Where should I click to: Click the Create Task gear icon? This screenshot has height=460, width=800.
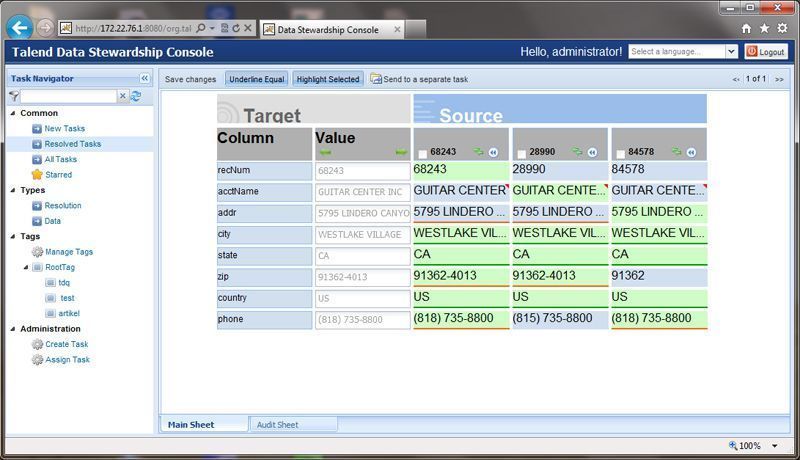37,344
